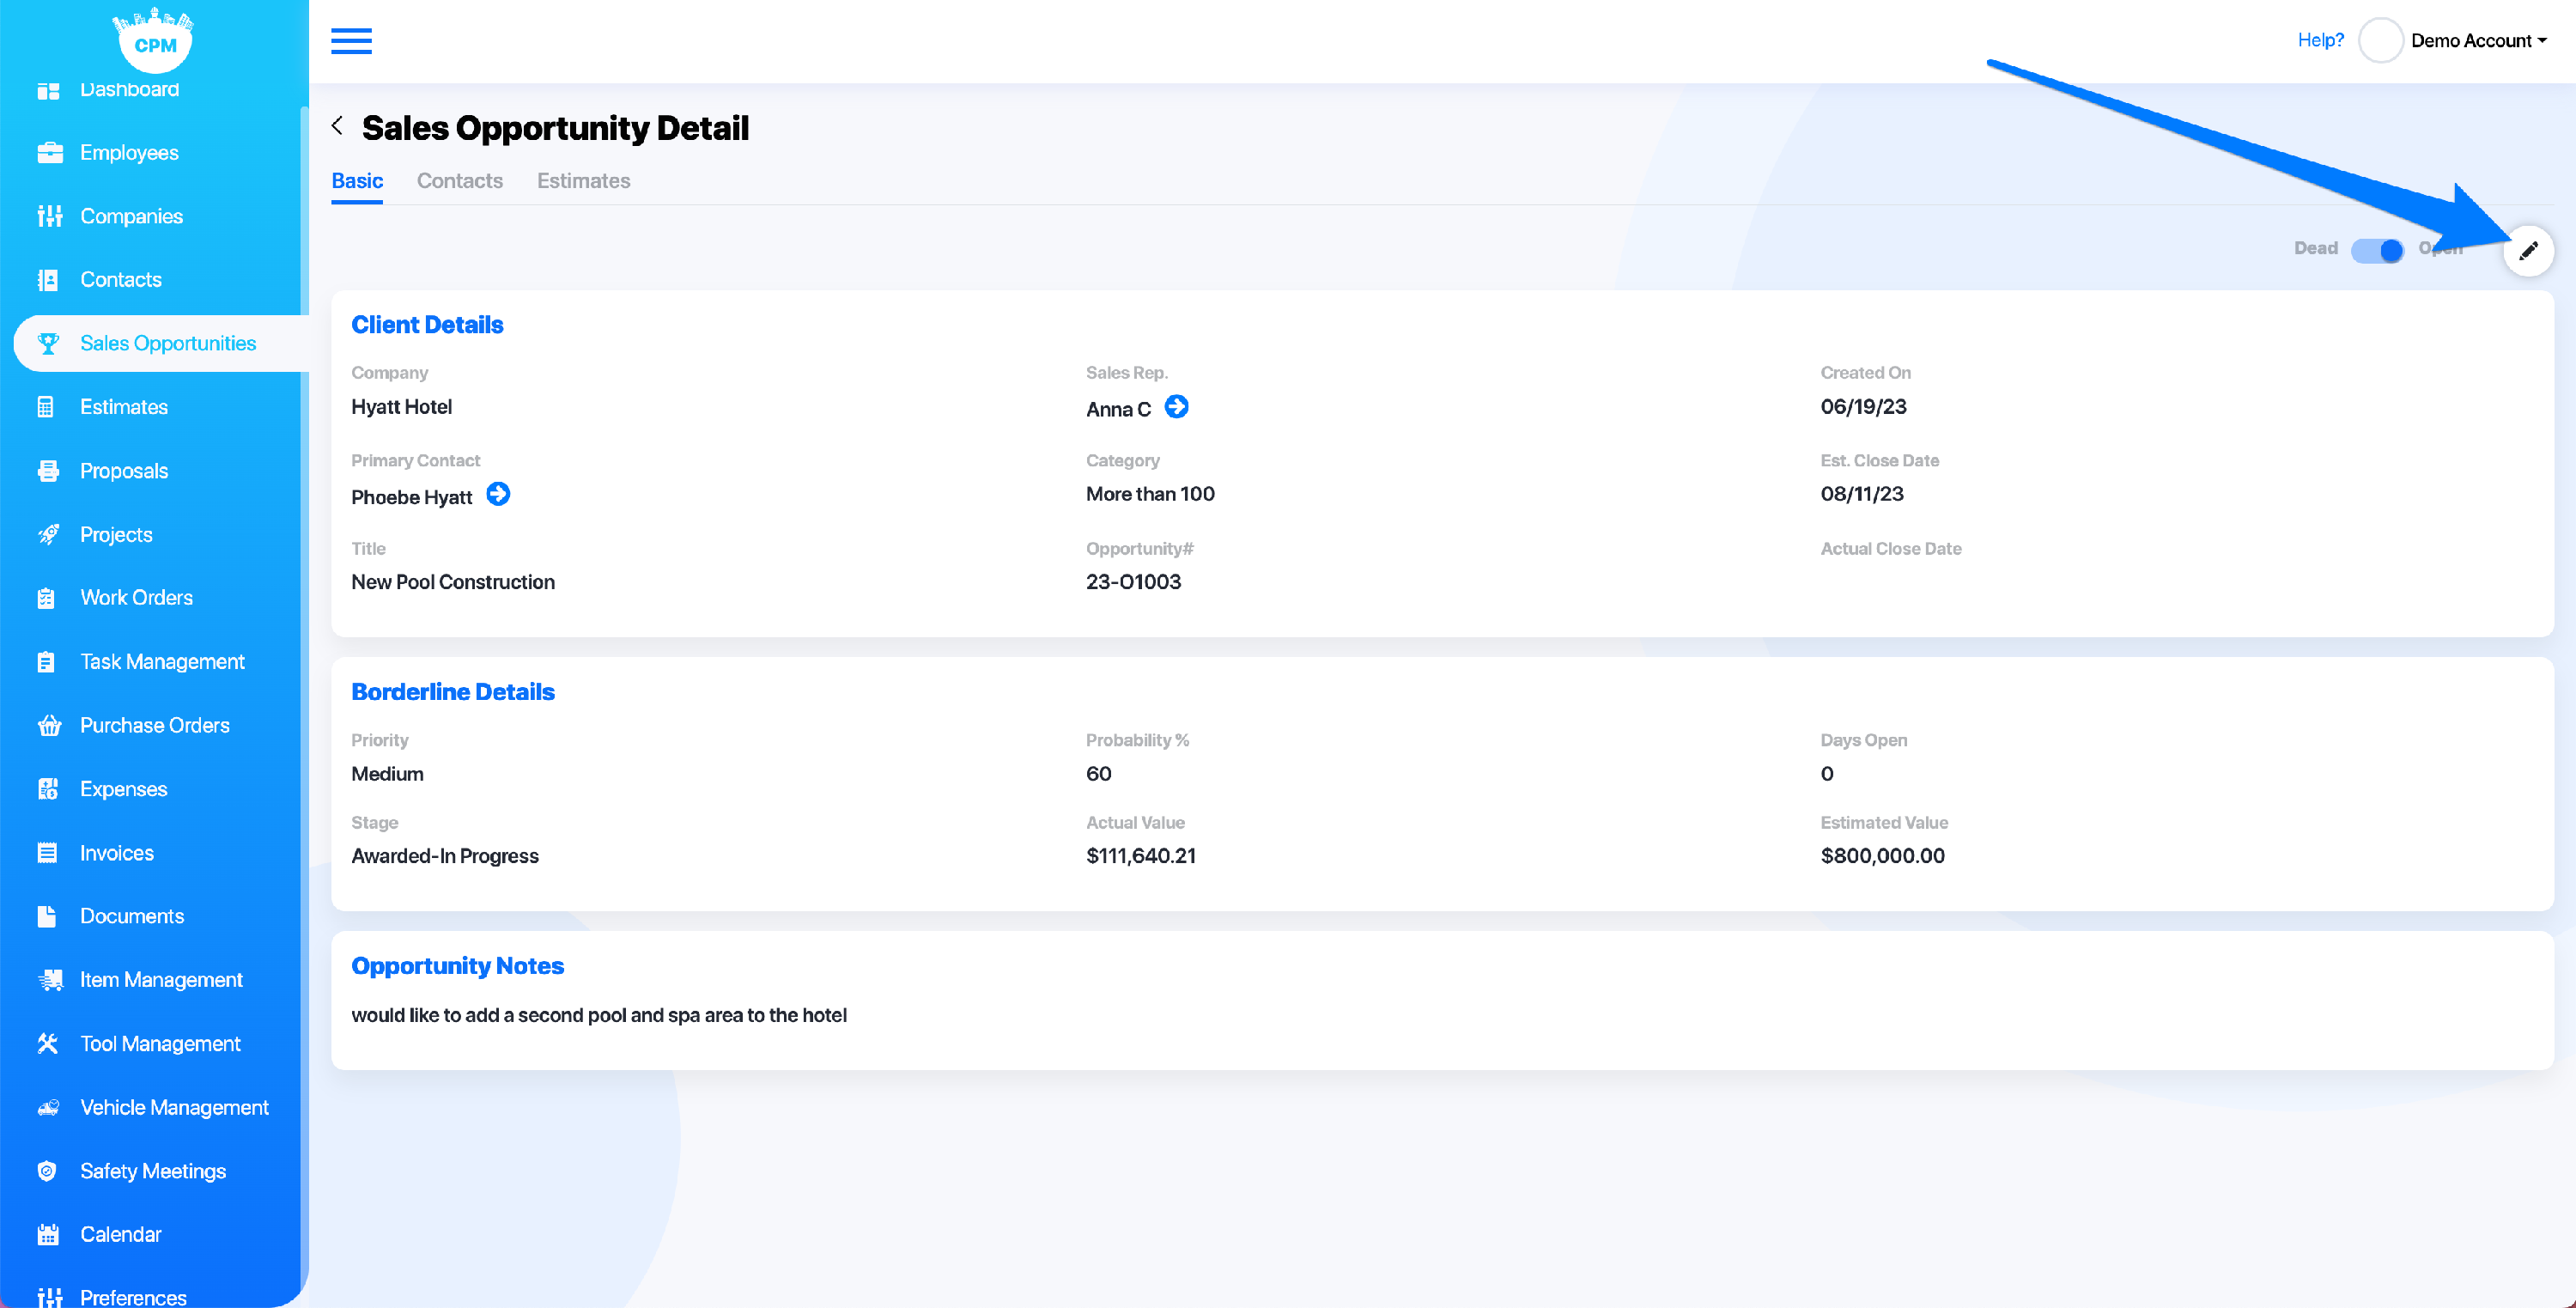The image size is (2576, 1308).
Task: Click the New Pool Construction title text
Action: pyautogui.click(x=452, y=582)
